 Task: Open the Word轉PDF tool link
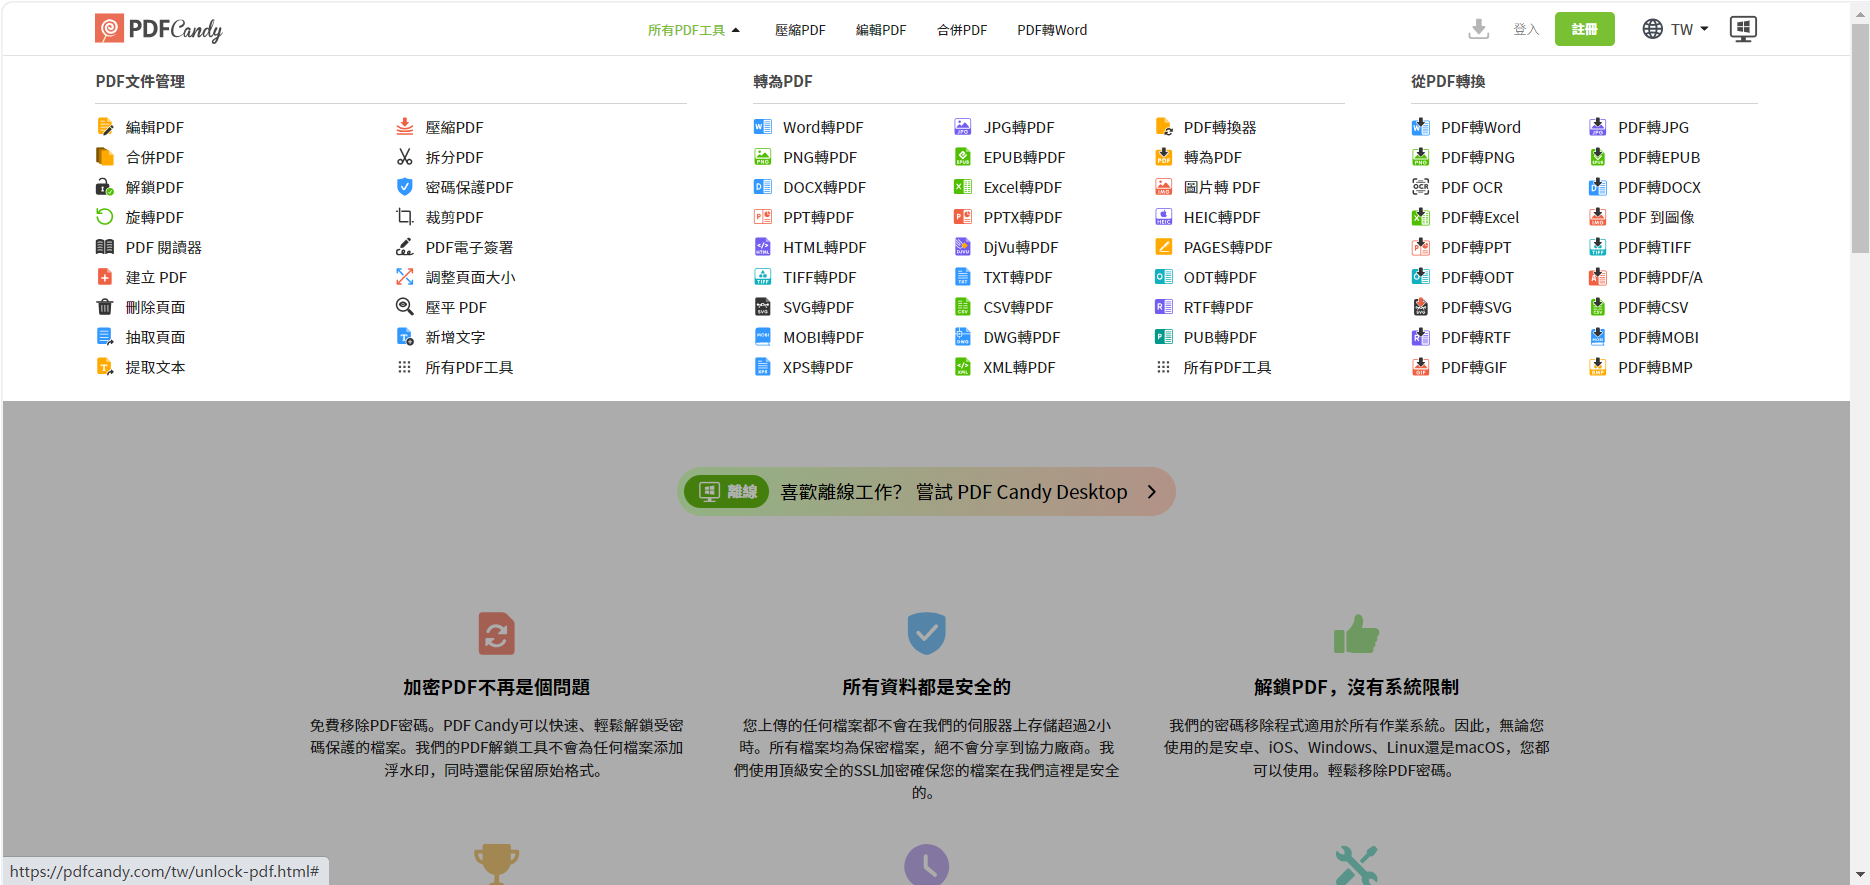(x=822, y=127)
